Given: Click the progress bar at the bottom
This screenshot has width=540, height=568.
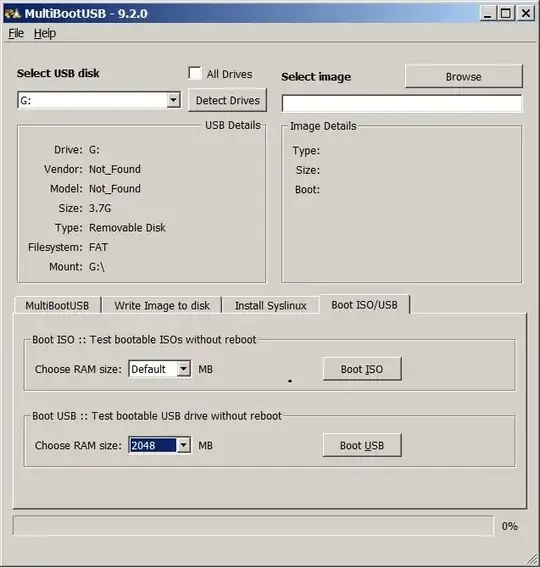Looking at the screenshot, I should [253, 525].
